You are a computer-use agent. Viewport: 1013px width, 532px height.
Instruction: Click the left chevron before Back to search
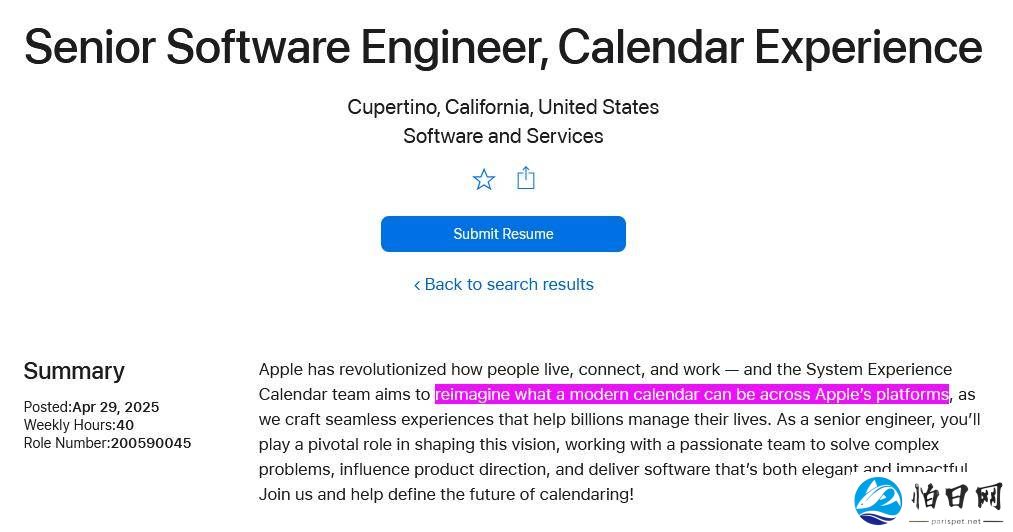coord(417,285)
